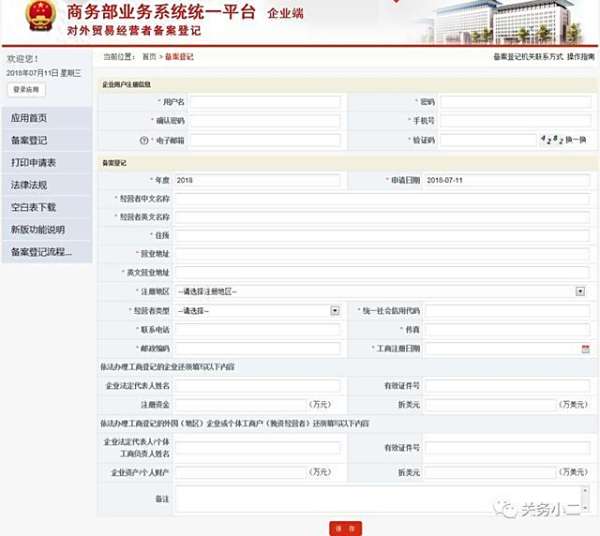The image size is (600, 536).
Task: Click the help icon beside 电子邮箱
Action: 144,140
